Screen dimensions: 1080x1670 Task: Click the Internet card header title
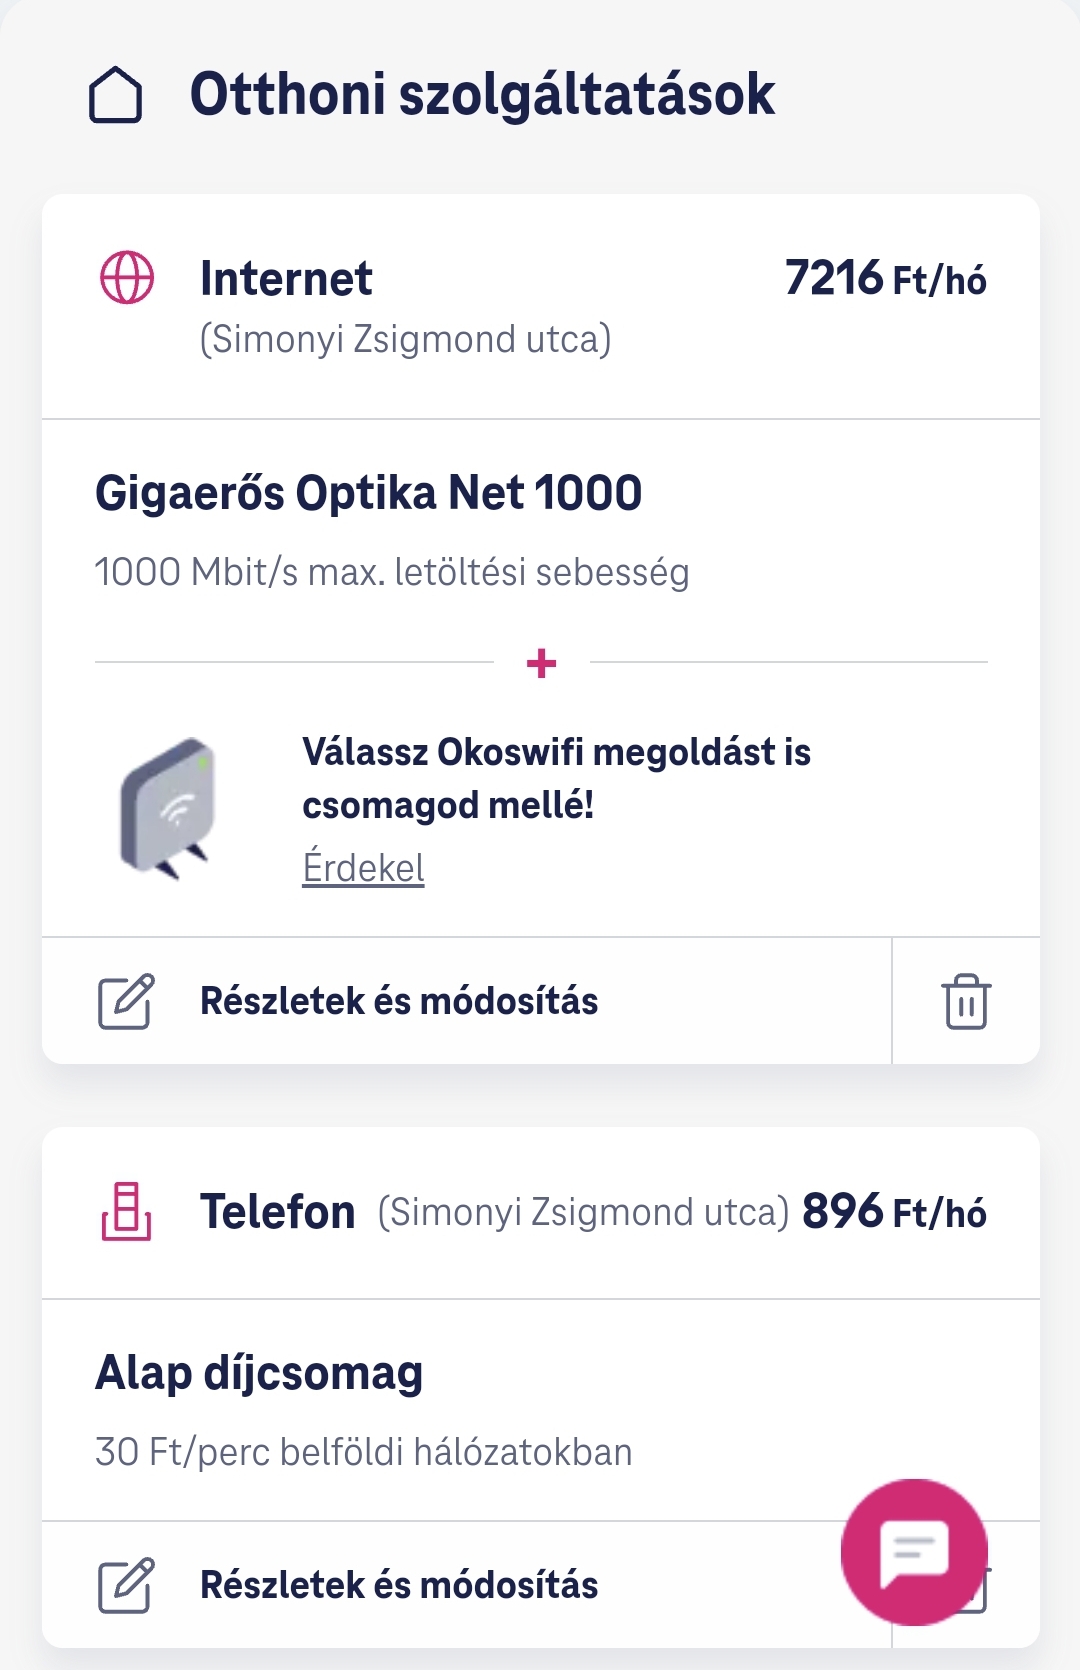(286, 278)
